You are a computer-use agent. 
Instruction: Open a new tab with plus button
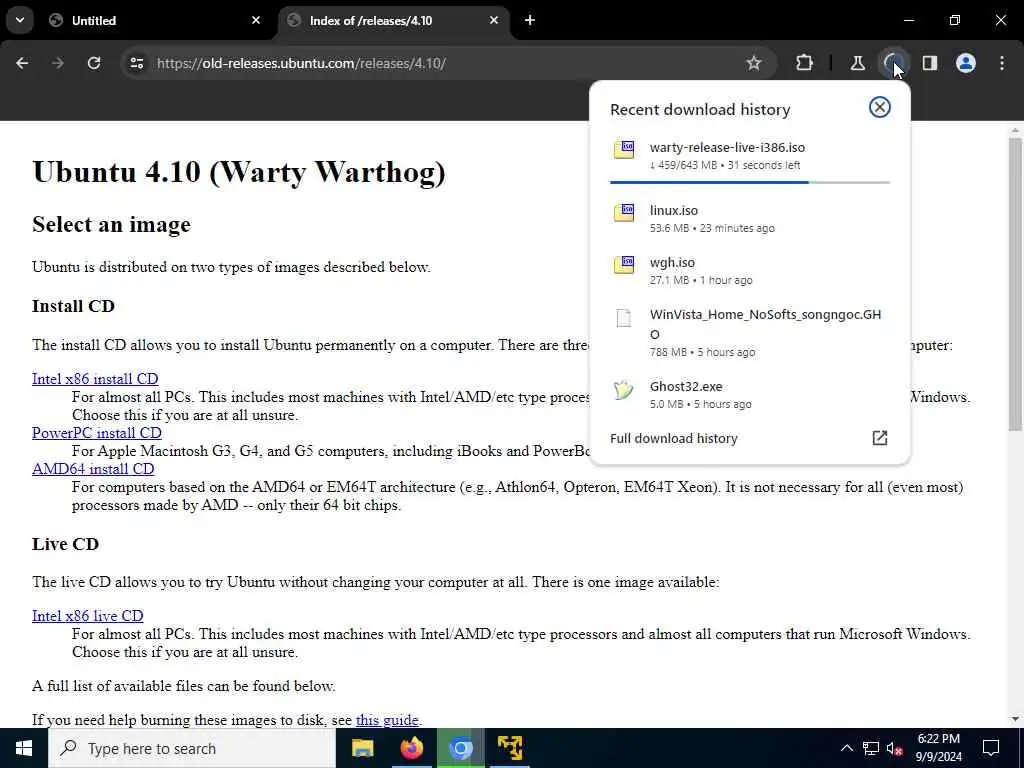pyautogui.click(x=530, y=20)
